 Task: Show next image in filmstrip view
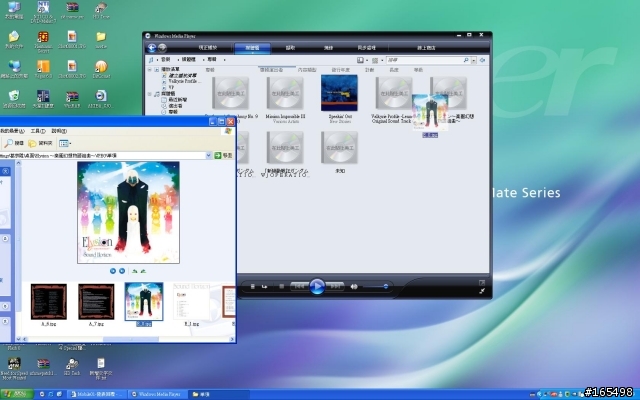click(x=122, y=271)
